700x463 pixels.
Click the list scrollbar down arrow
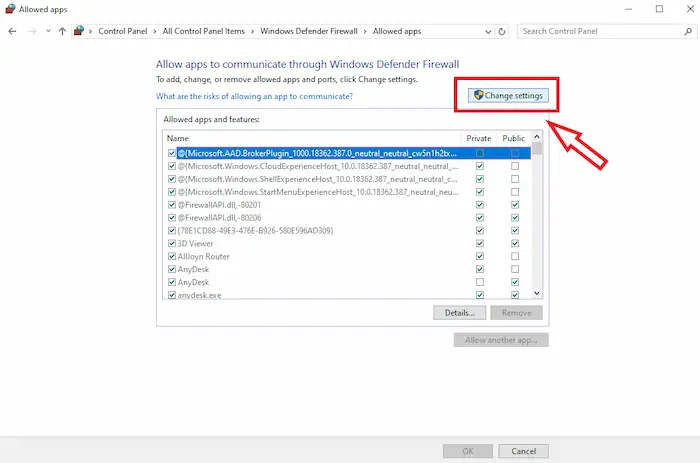(537, 293)
